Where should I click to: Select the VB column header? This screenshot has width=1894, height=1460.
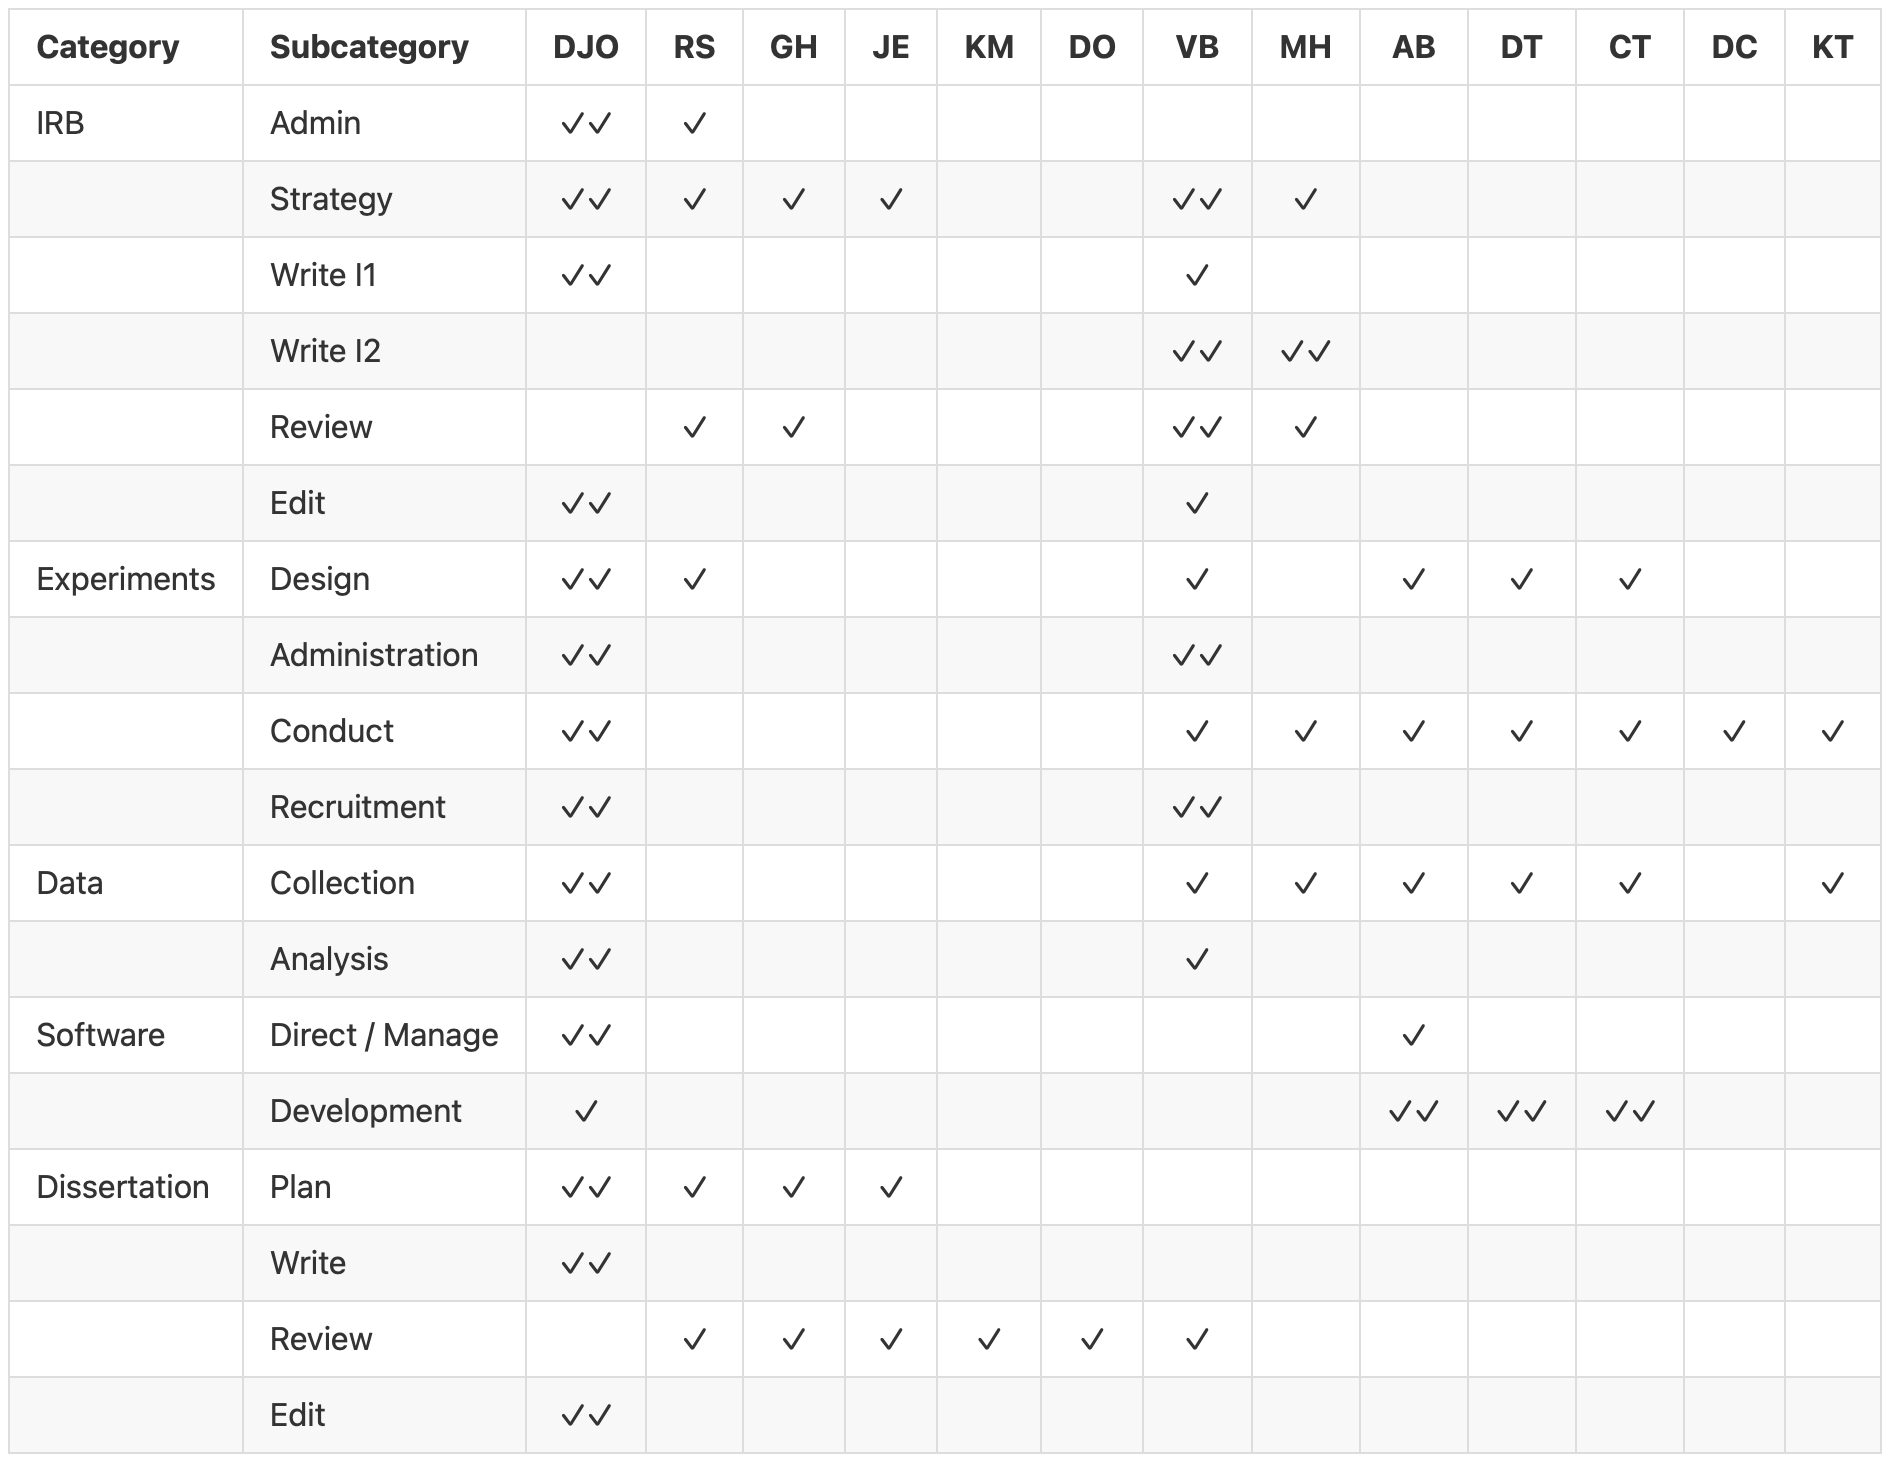pyautogui.click(x=1196, y=47)
